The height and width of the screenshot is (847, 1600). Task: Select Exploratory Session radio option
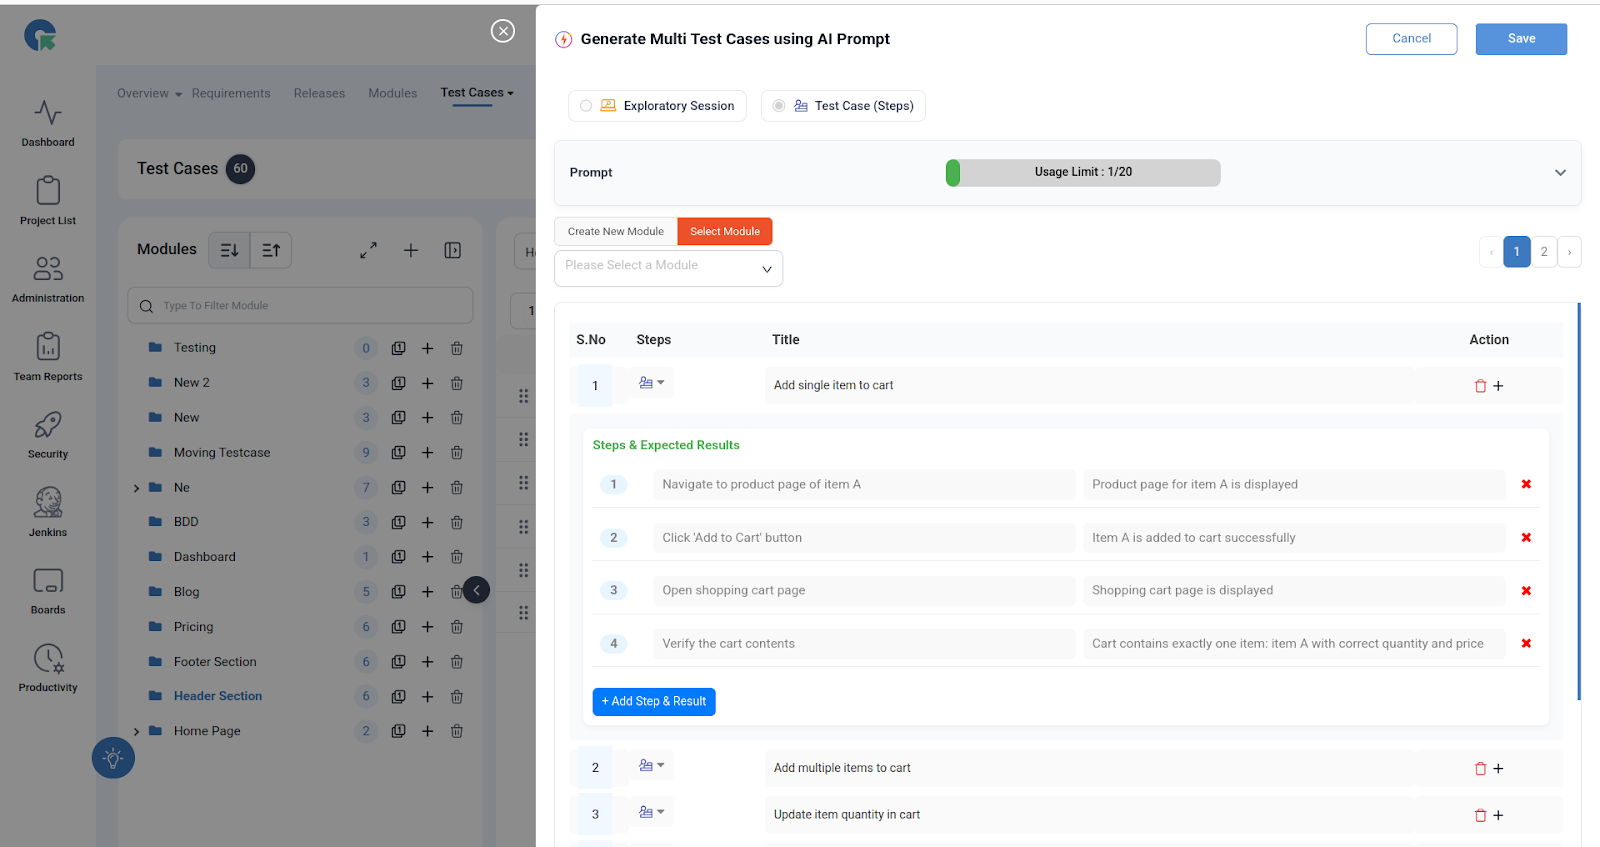pyautogui.click(x=586, y=106)
